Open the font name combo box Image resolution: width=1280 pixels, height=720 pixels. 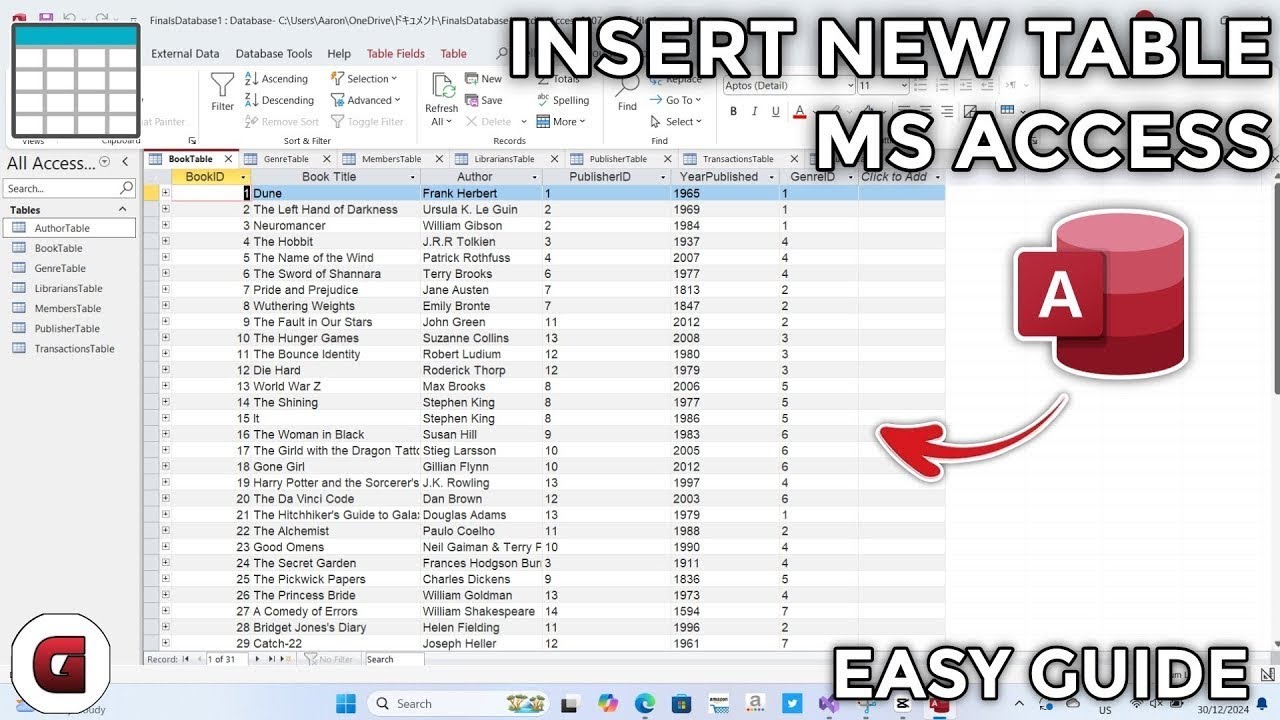789,86
